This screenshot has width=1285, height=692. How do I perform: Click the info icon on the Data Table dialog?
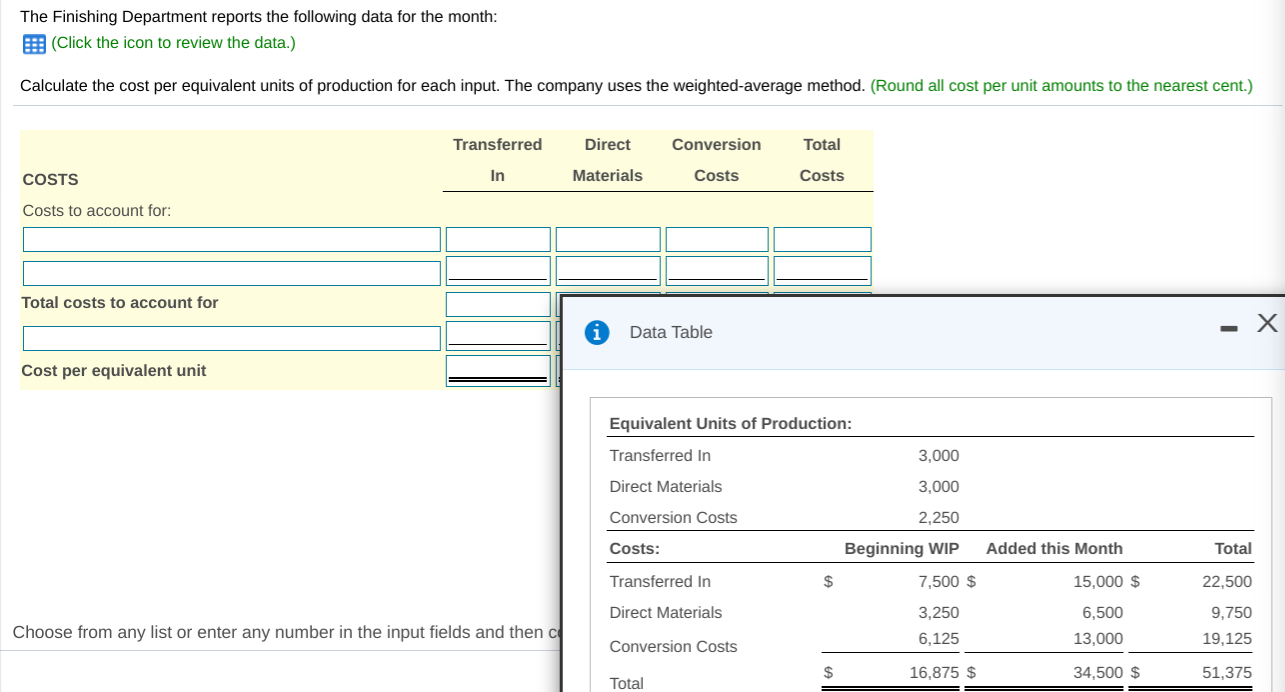[597, 332]
